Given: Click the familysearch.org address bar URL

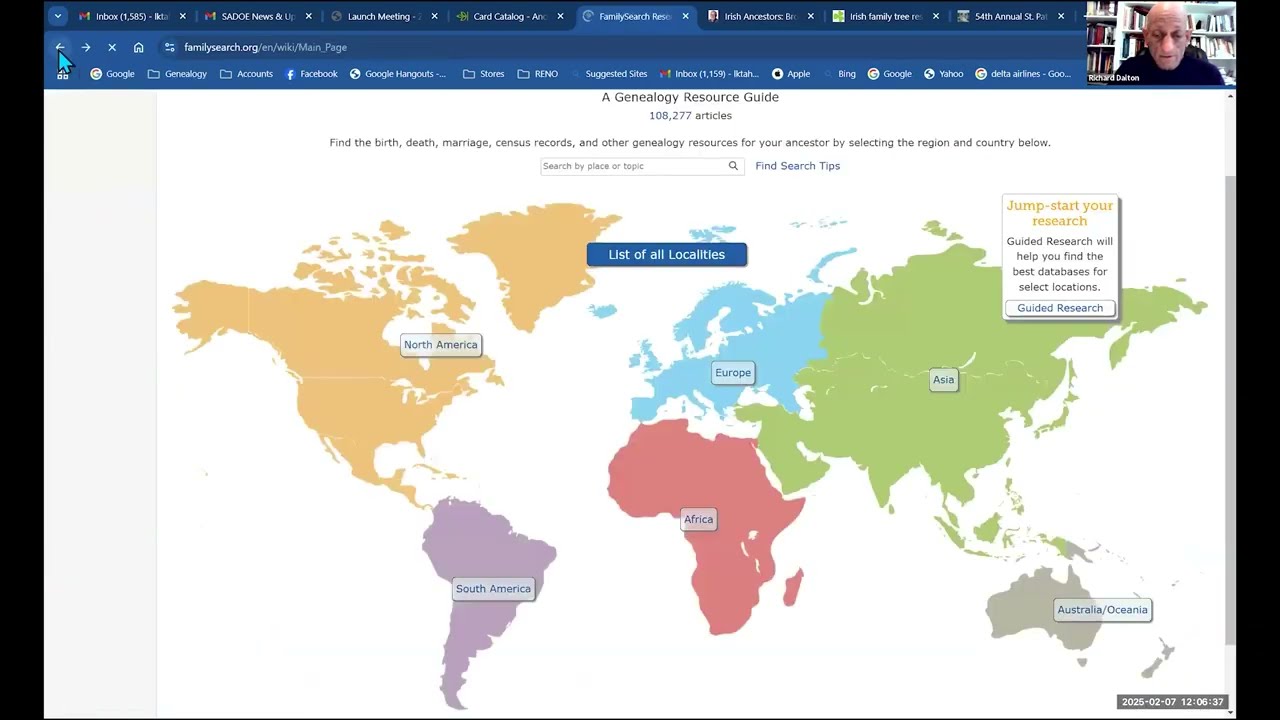Looking at the screenshot, I should pyautogui.click(x=265, y=47).
